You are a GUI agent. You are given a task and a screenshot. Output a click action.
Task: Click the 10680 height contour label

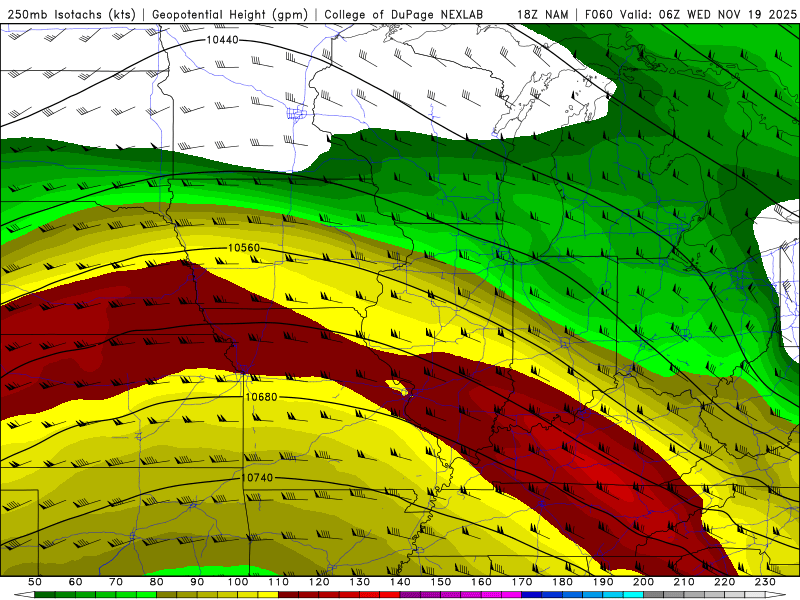tap(261, 396)
